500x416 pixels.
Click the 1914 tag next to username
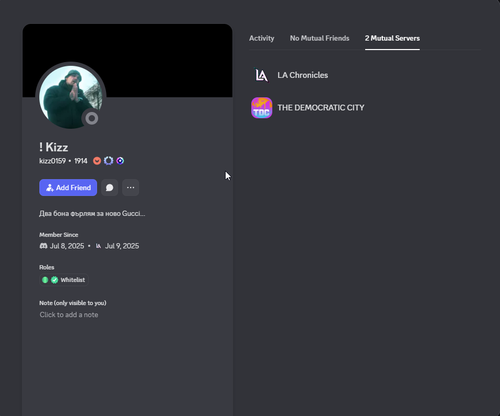tap(81, 161)
